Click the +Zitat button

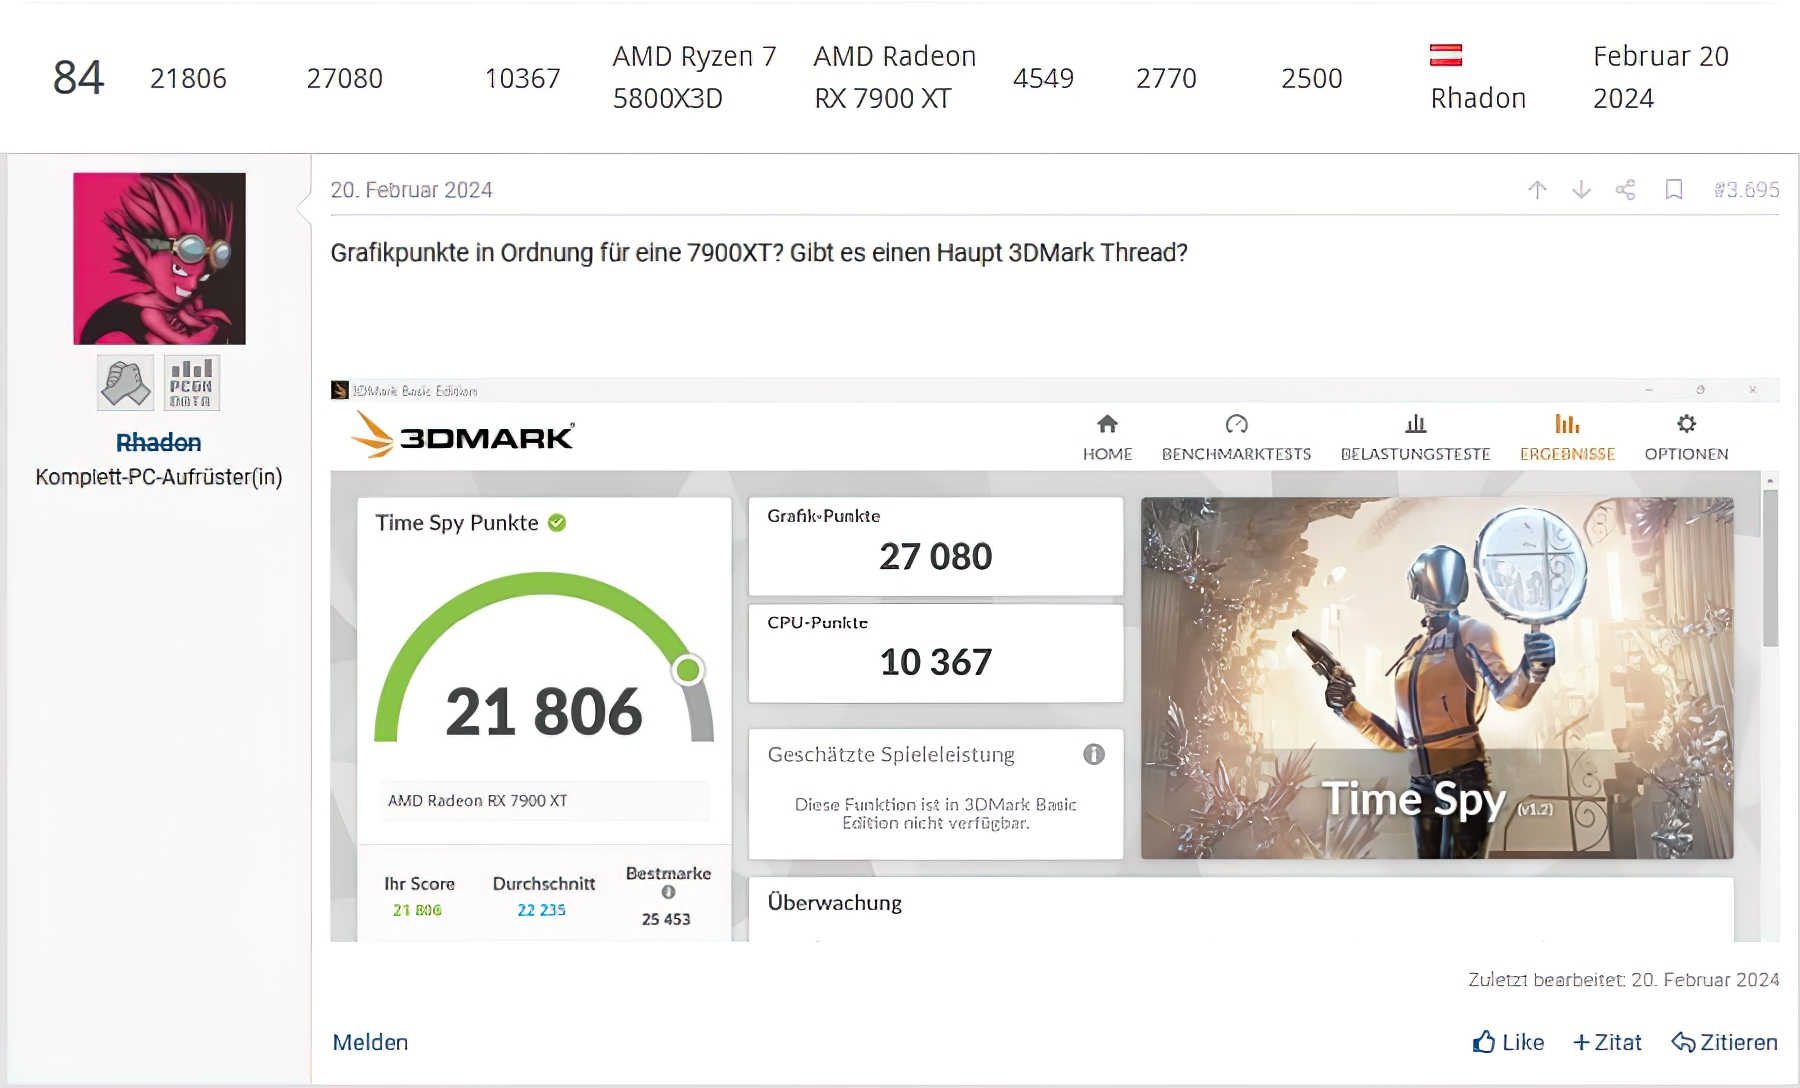click(x=1607, y=1042)
